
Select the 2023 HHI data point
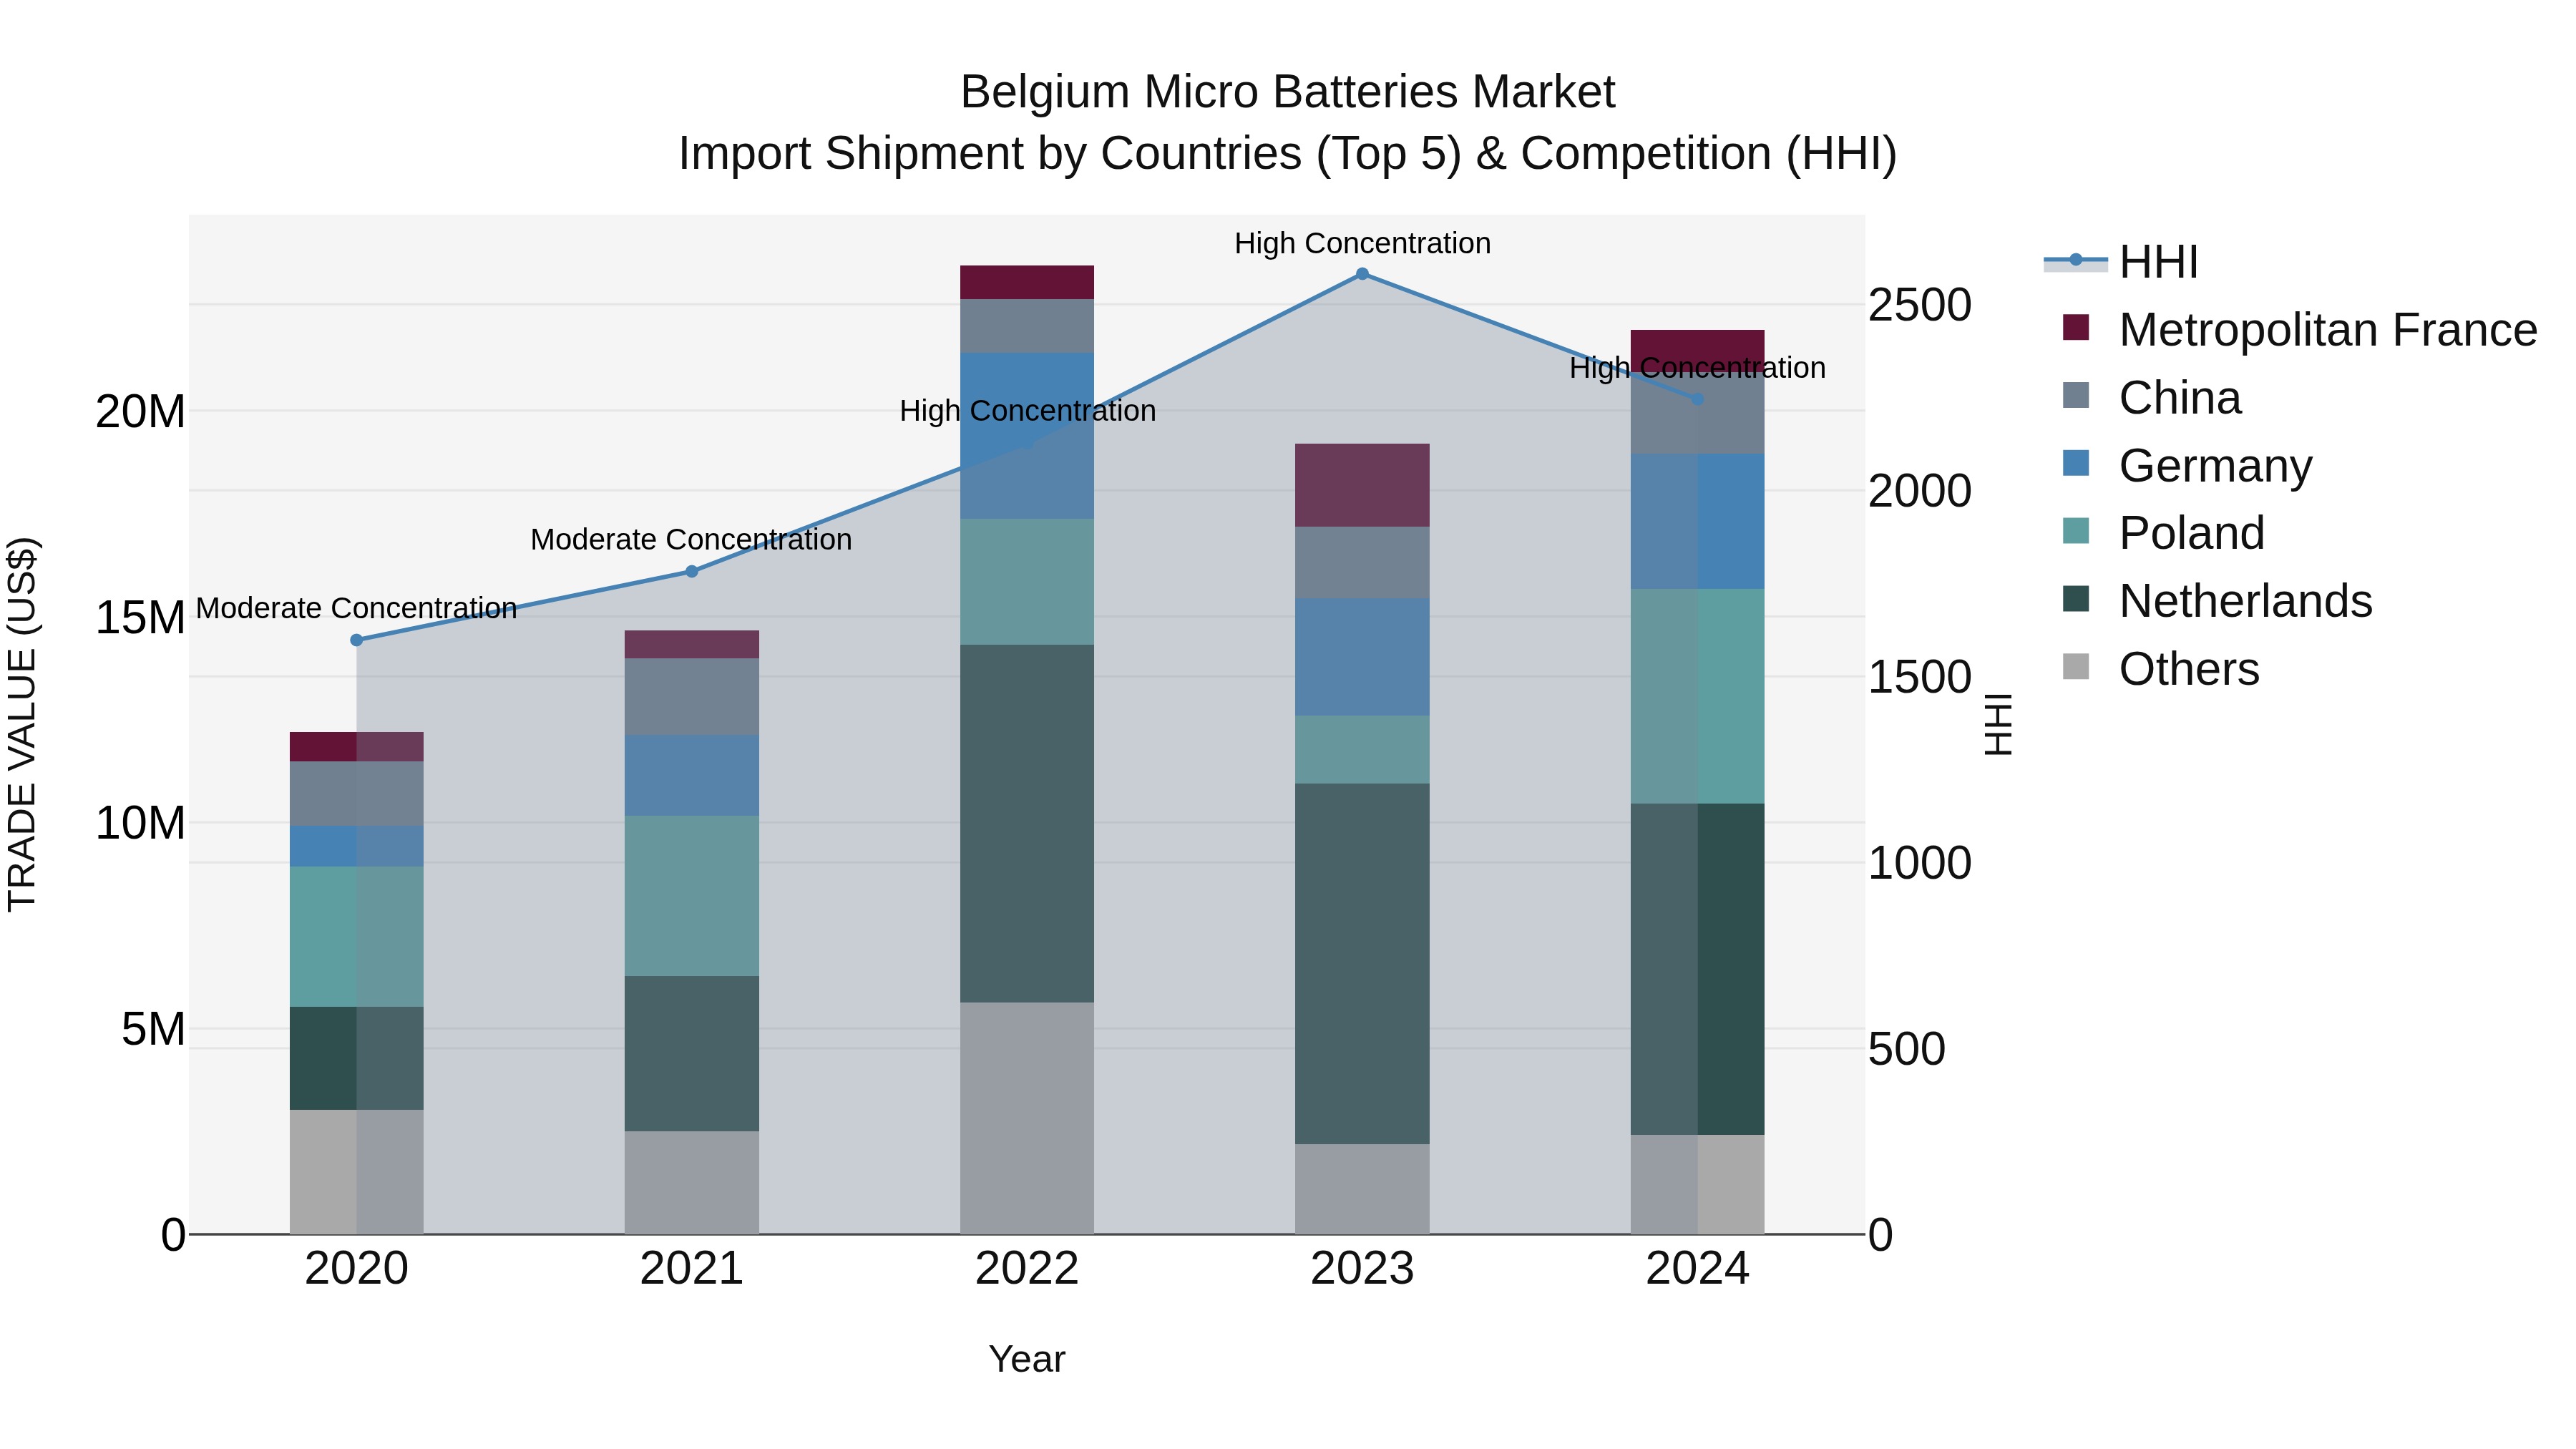pos(1362,274)
